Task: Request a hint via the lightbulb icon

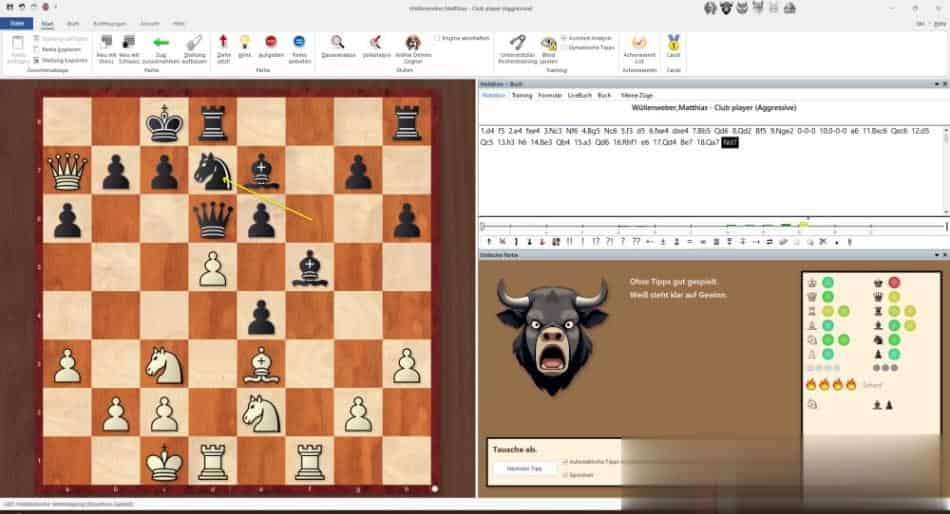Action: (x=245, y=41)
